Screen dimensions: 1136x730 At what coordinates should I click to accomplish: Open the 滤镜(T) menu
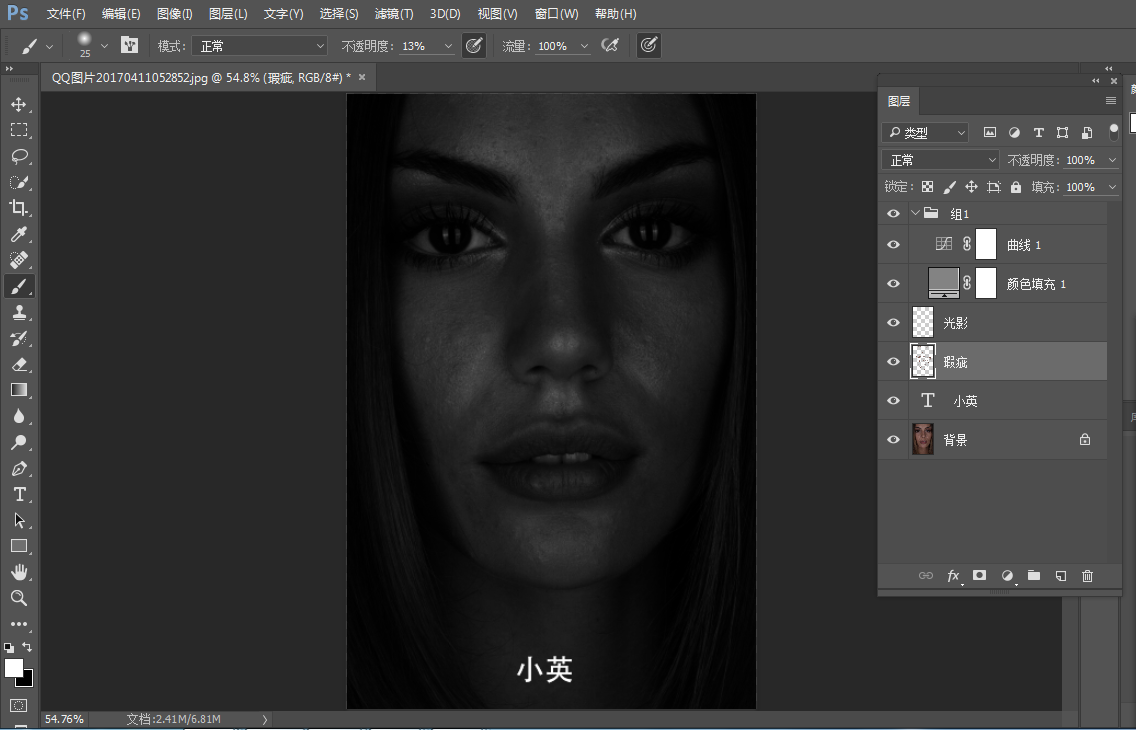(x=393, y=14)
